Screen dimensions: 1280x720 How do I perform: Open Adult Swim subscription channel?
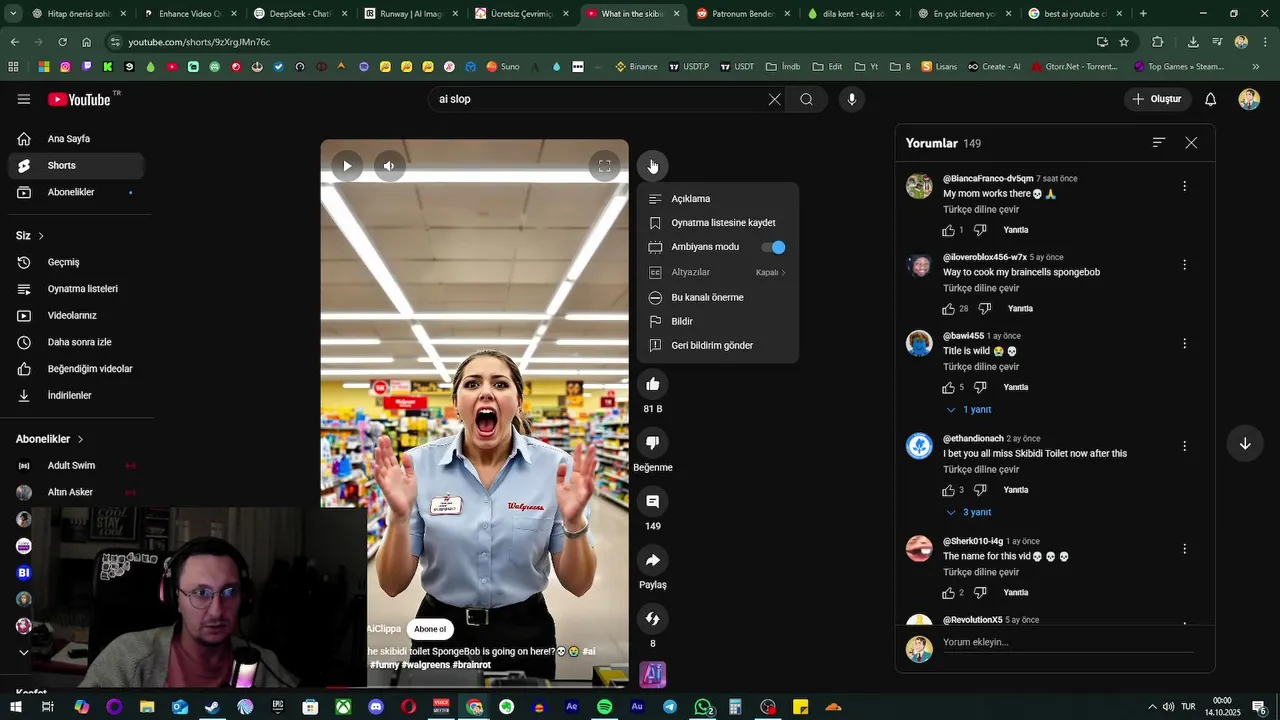[76, 466]
